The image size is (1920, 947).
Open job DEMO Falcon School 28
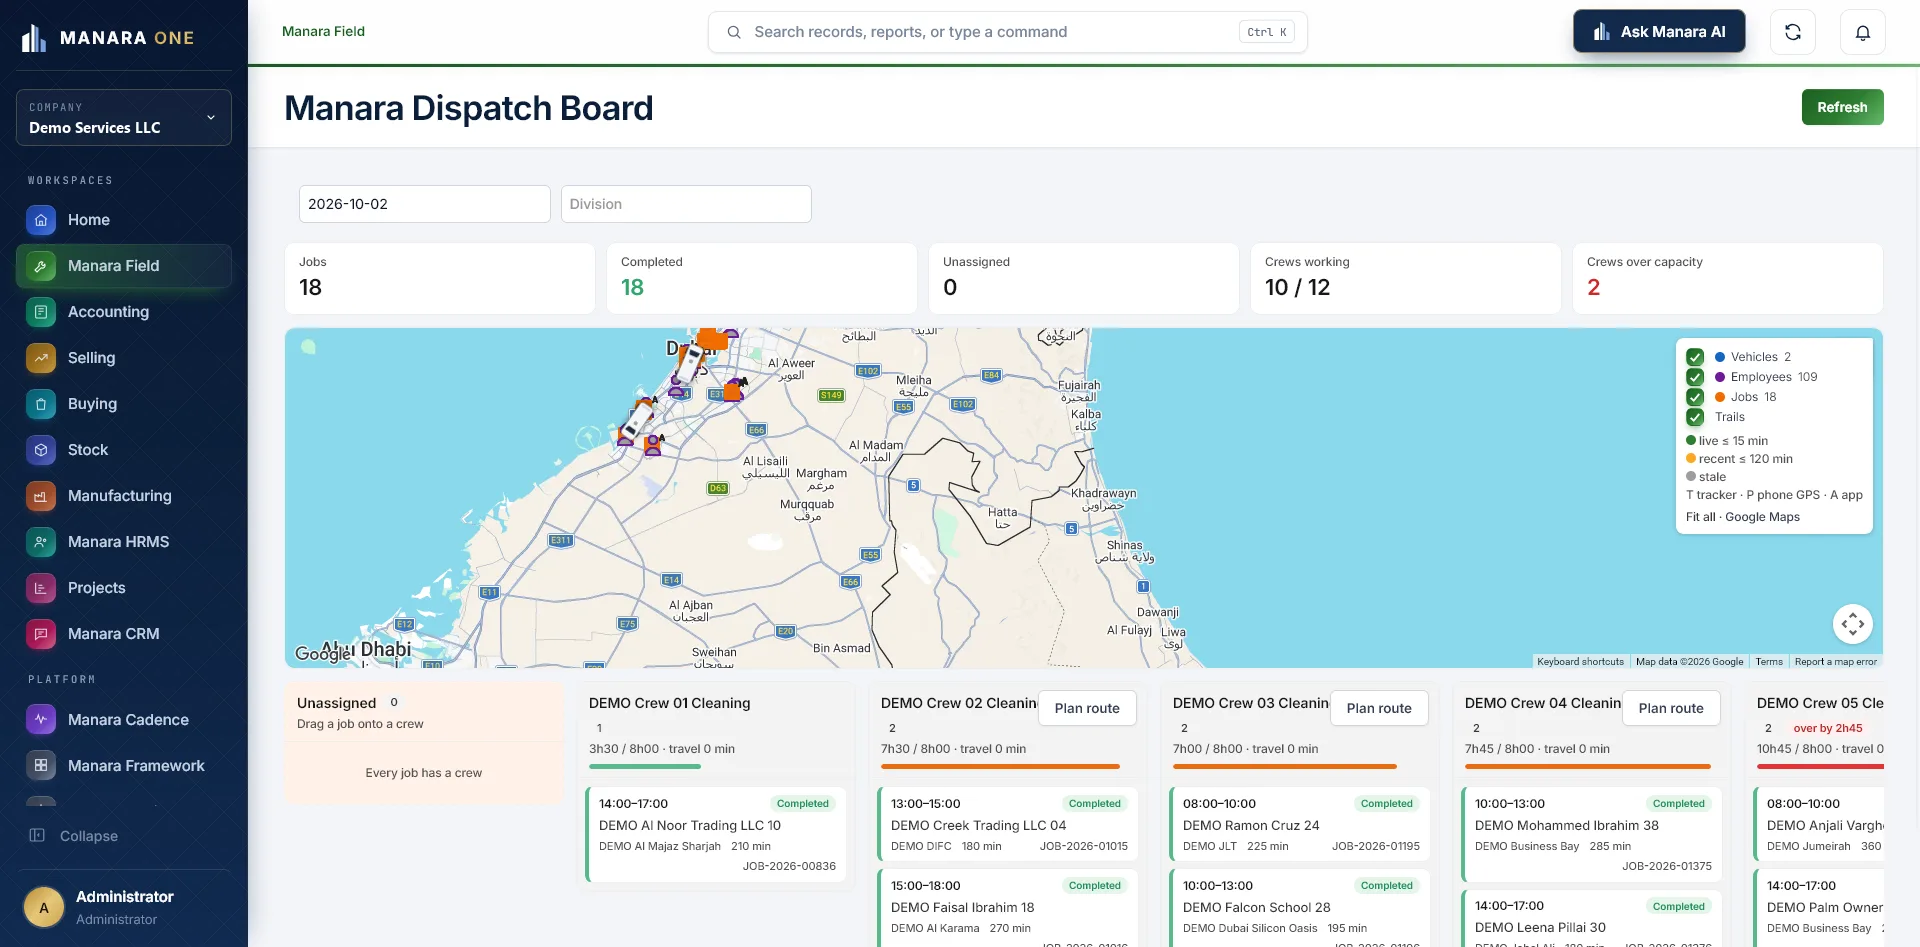coord(1300,908)
